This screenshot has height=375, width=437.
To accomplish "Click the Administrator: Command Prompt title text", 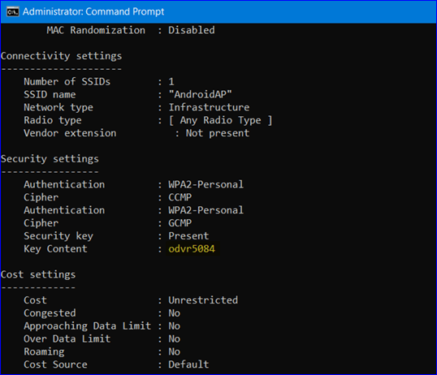I will point(93,12).
